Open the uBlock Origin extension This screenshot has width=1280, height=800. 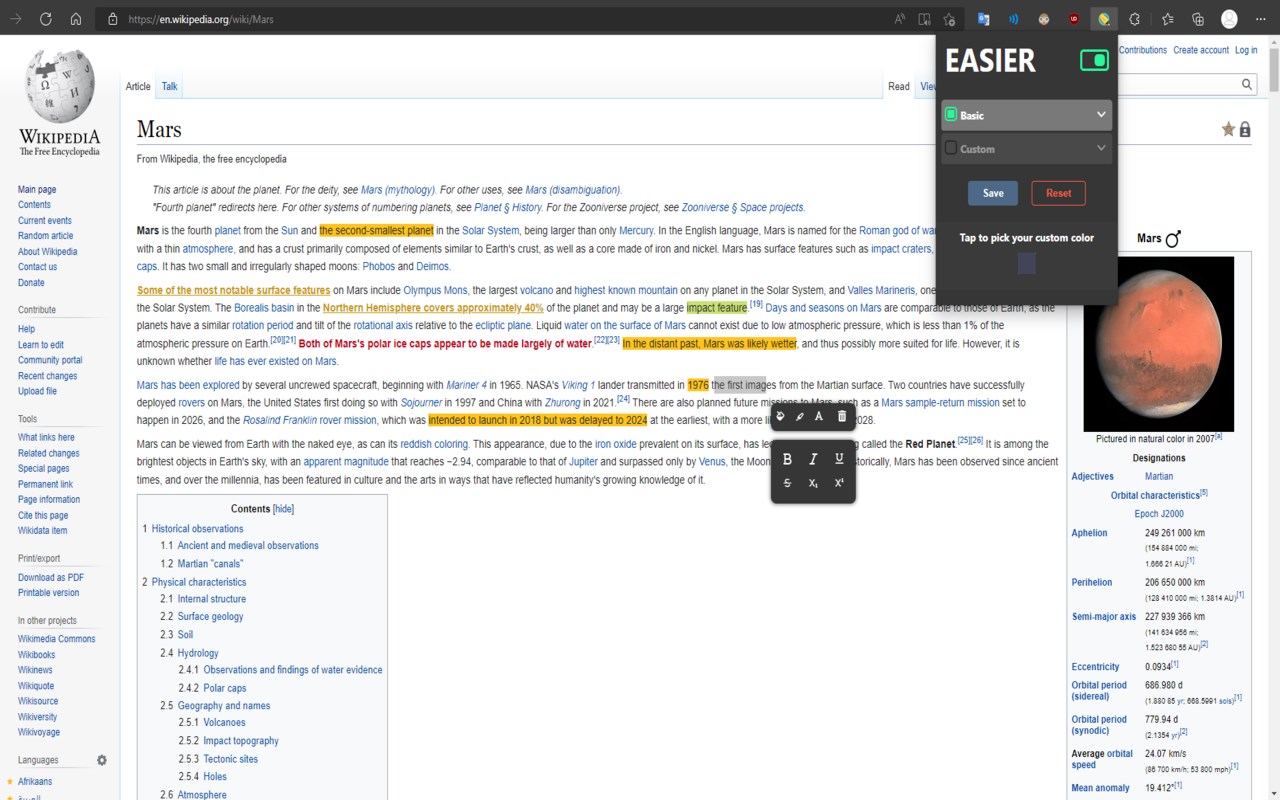tap(1074, 19)
